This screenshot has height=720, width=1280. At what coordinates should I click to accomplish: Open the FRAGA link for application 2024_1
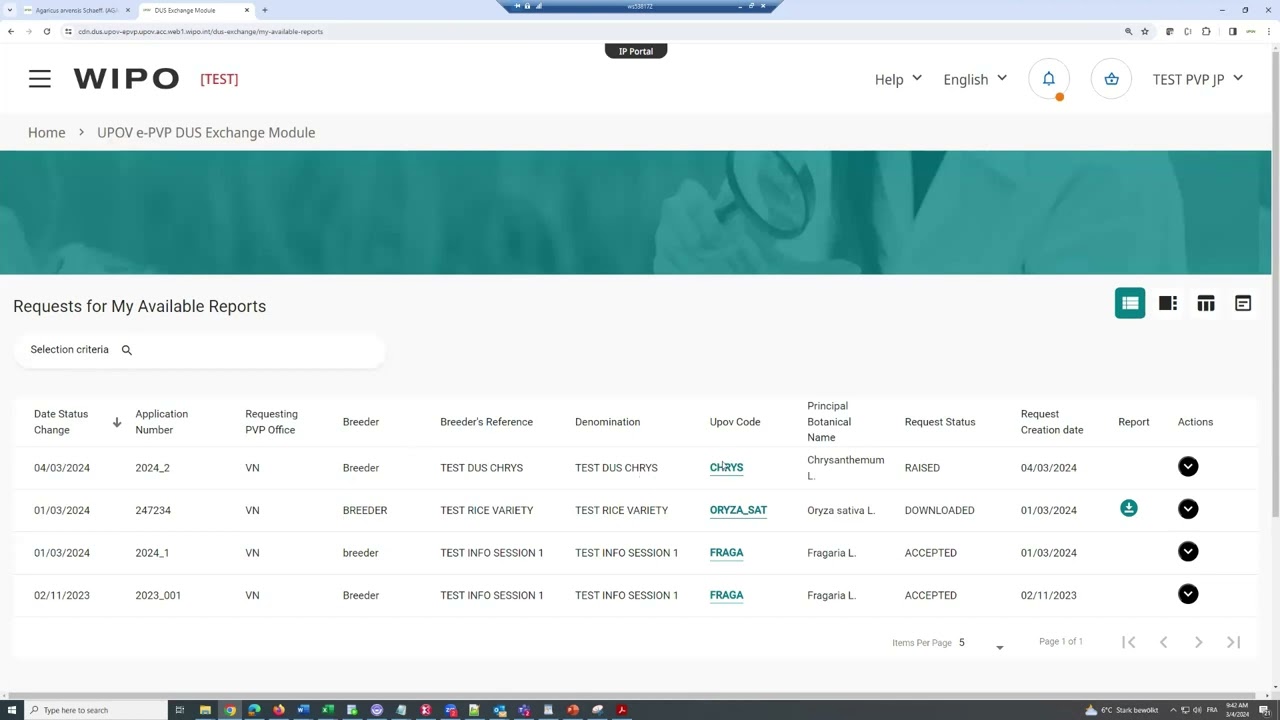click(726, 553)
